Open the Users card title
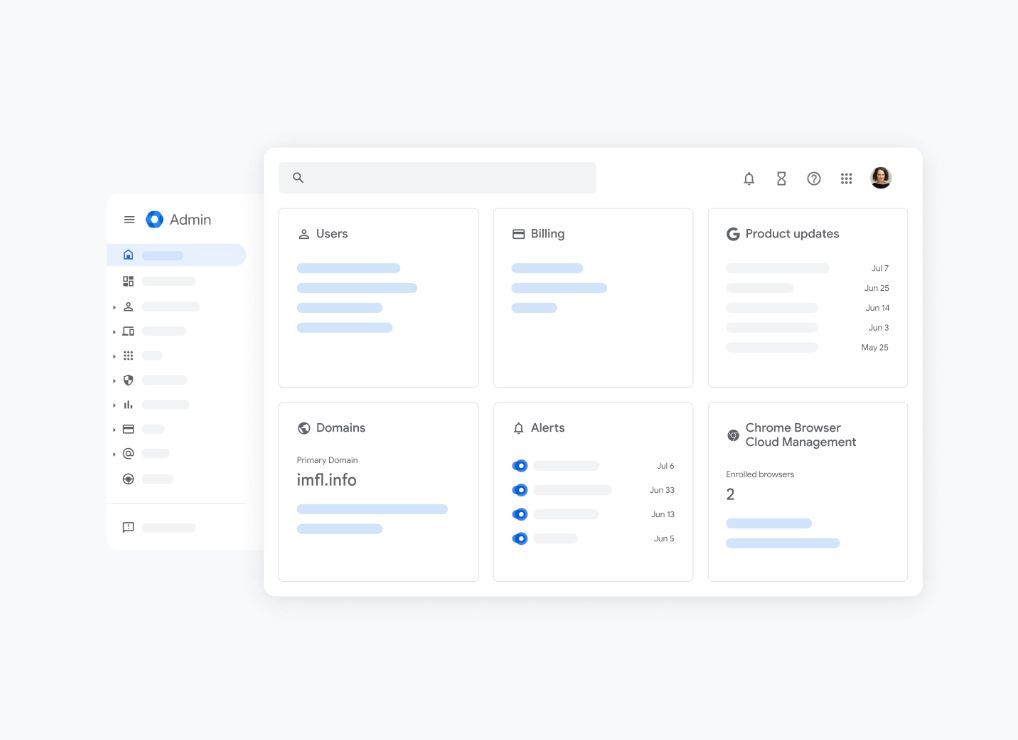Viewport: 1018px width, 740px height. [x=332, y=234]
